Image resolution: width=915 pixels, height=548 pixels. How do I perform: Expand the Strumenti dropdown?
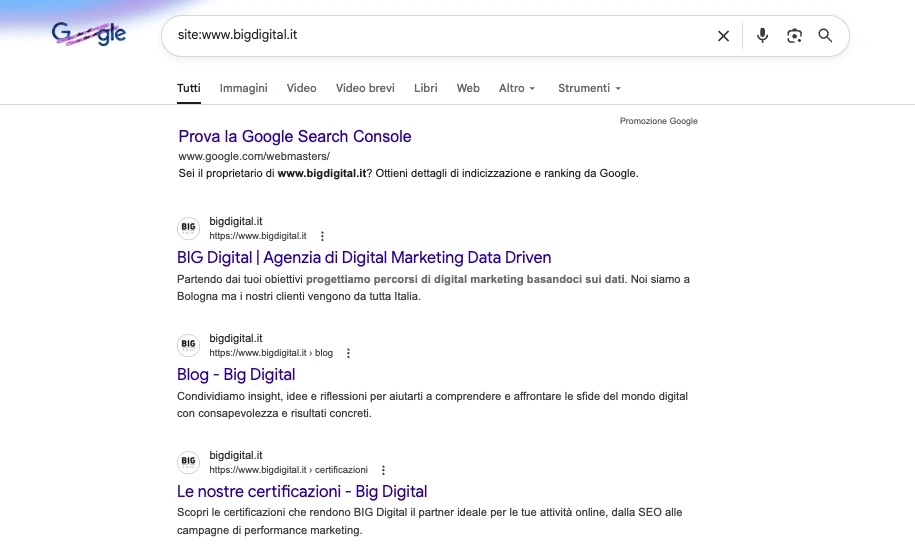[589, 88]
